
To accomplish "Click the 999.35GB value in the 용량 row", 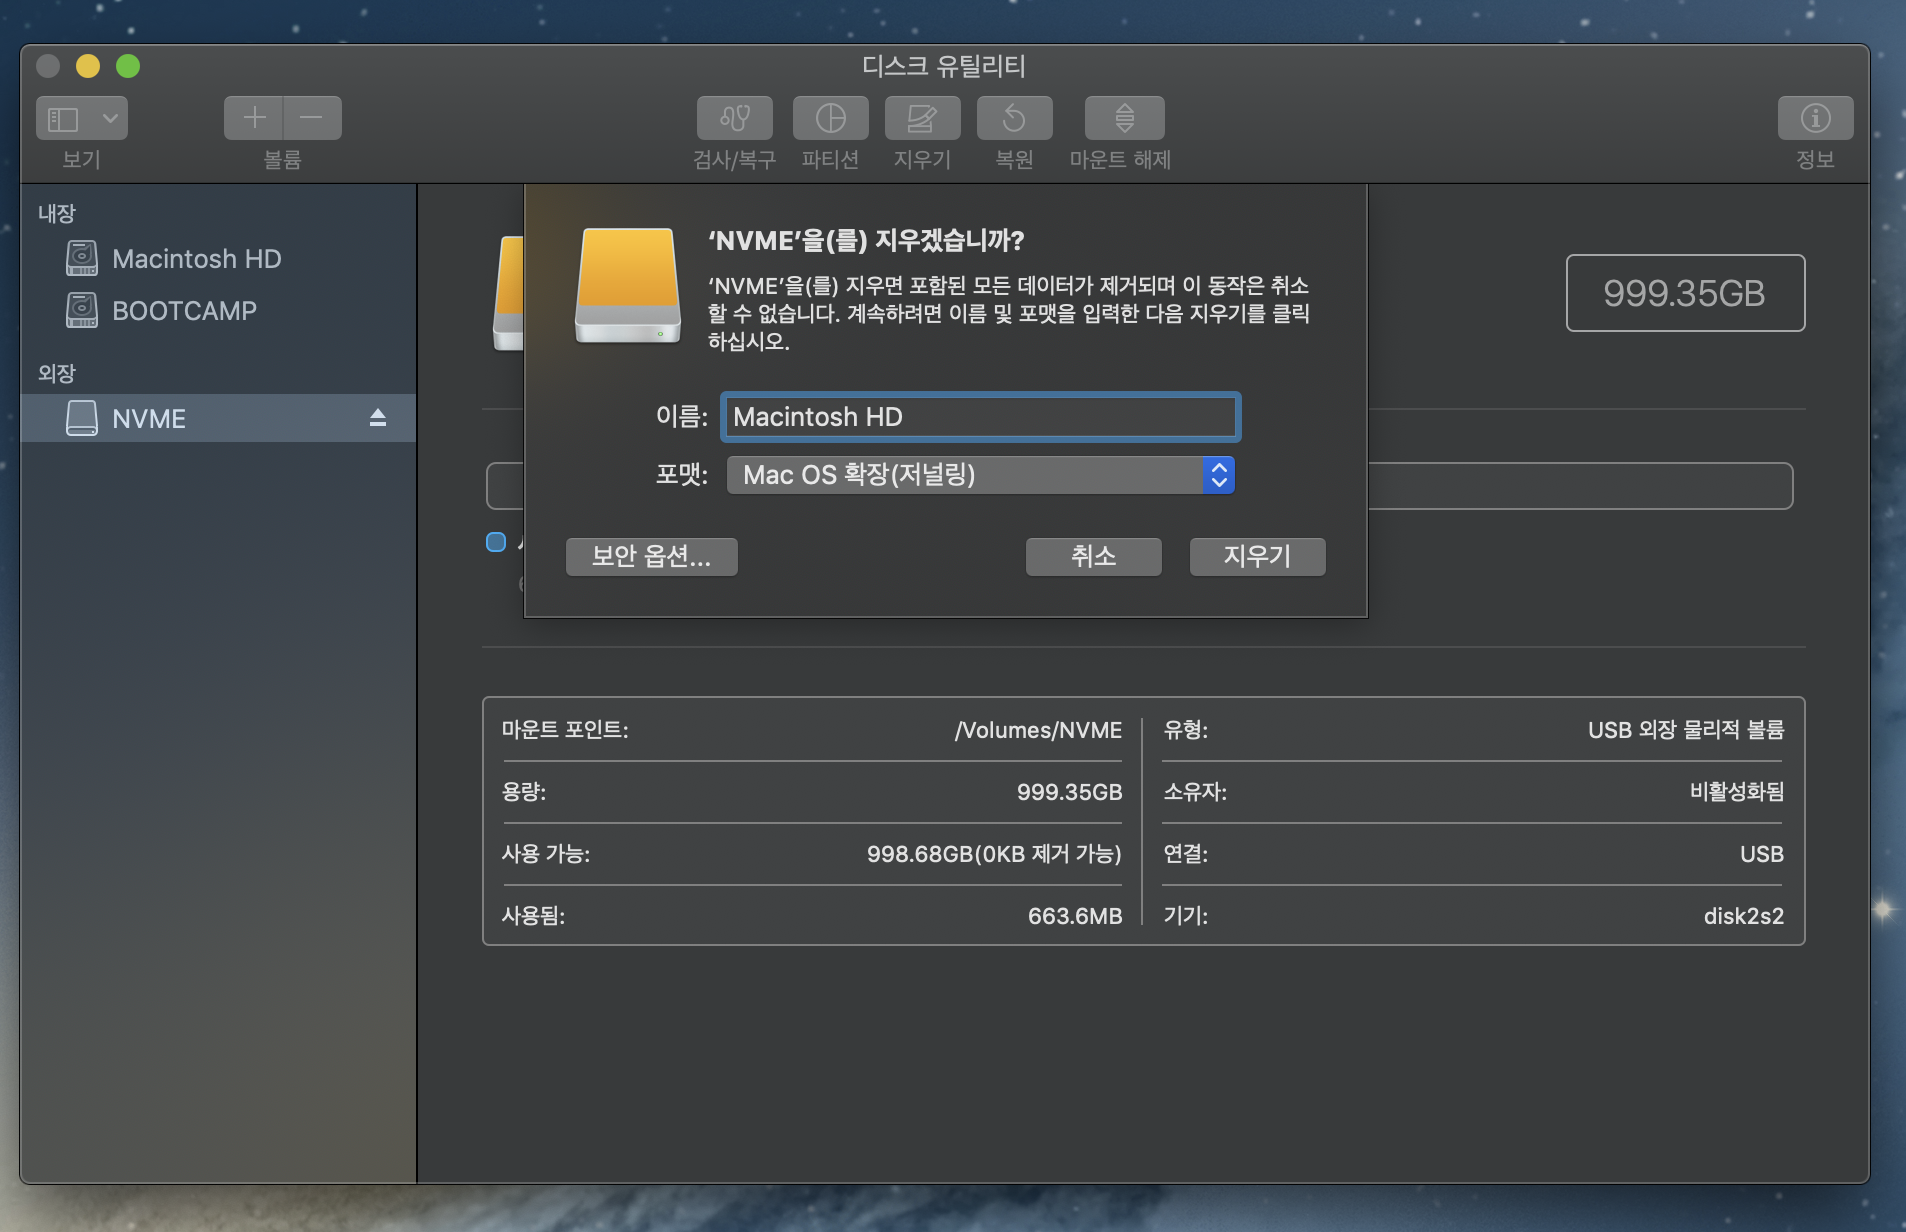I will pos(1069,792).
